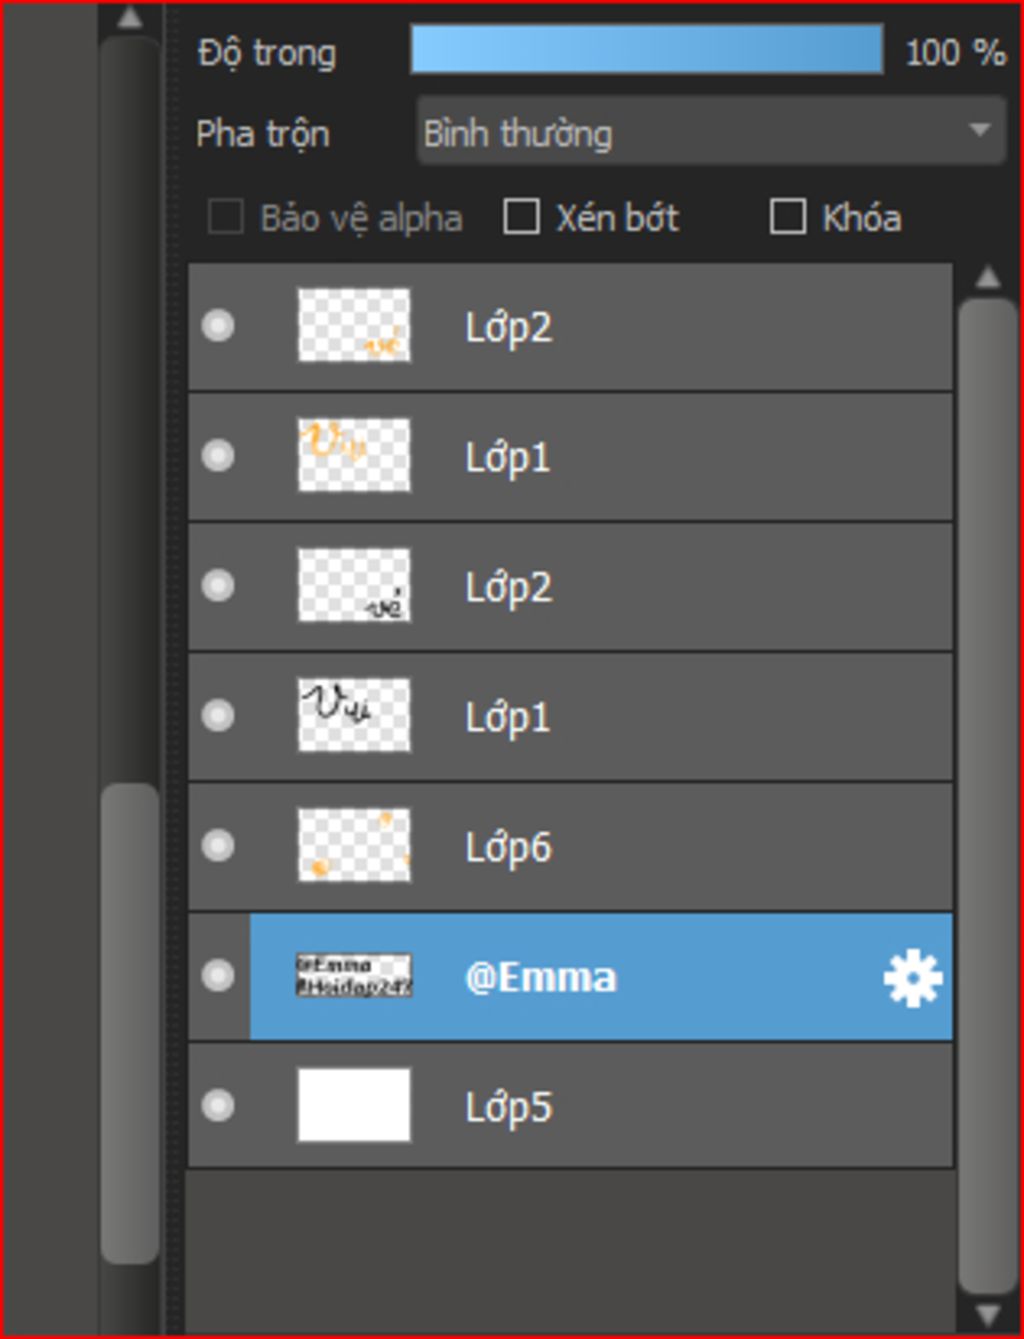Adjust the Độ trong opacity slider
Viewport: 1024px width, 1339px height.
[x=647, y=50]
